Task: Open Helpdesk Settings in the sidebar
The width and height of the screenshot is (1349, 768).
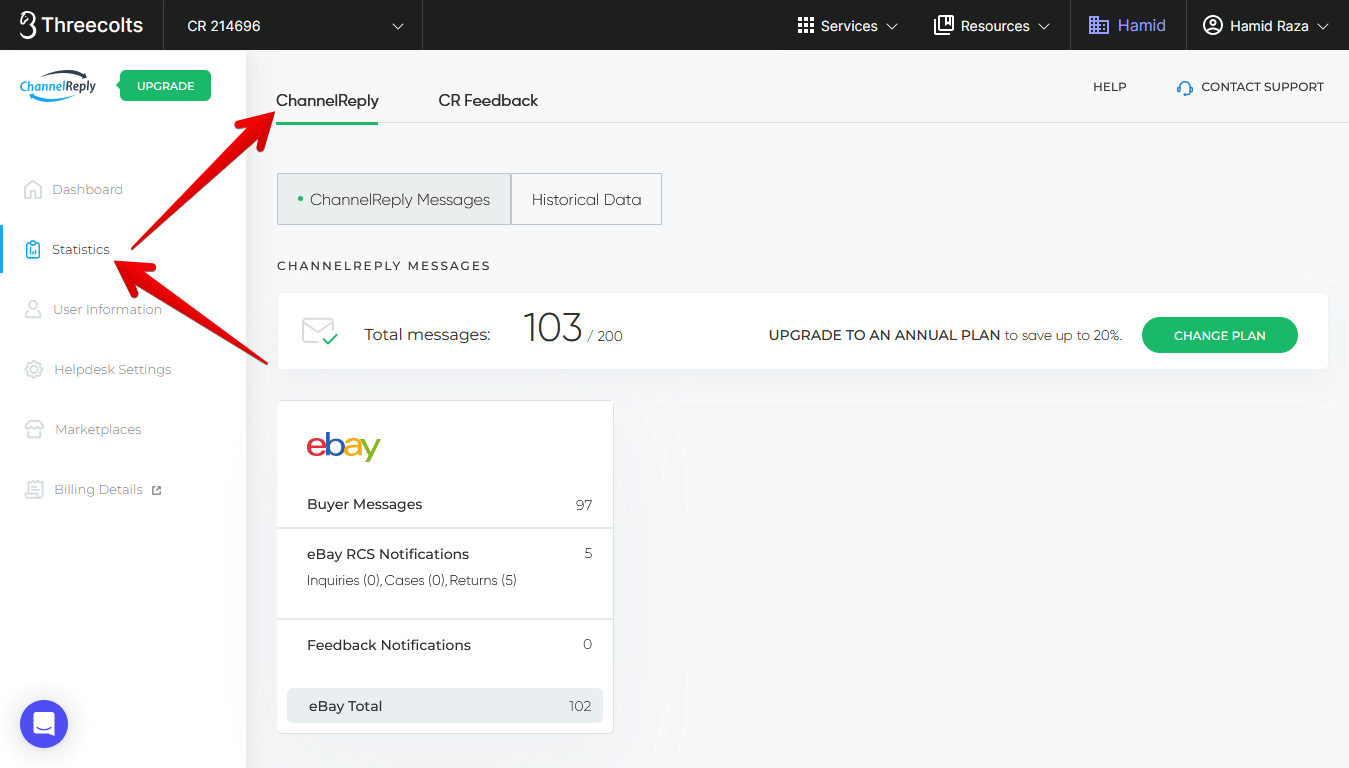Action: 113,369
